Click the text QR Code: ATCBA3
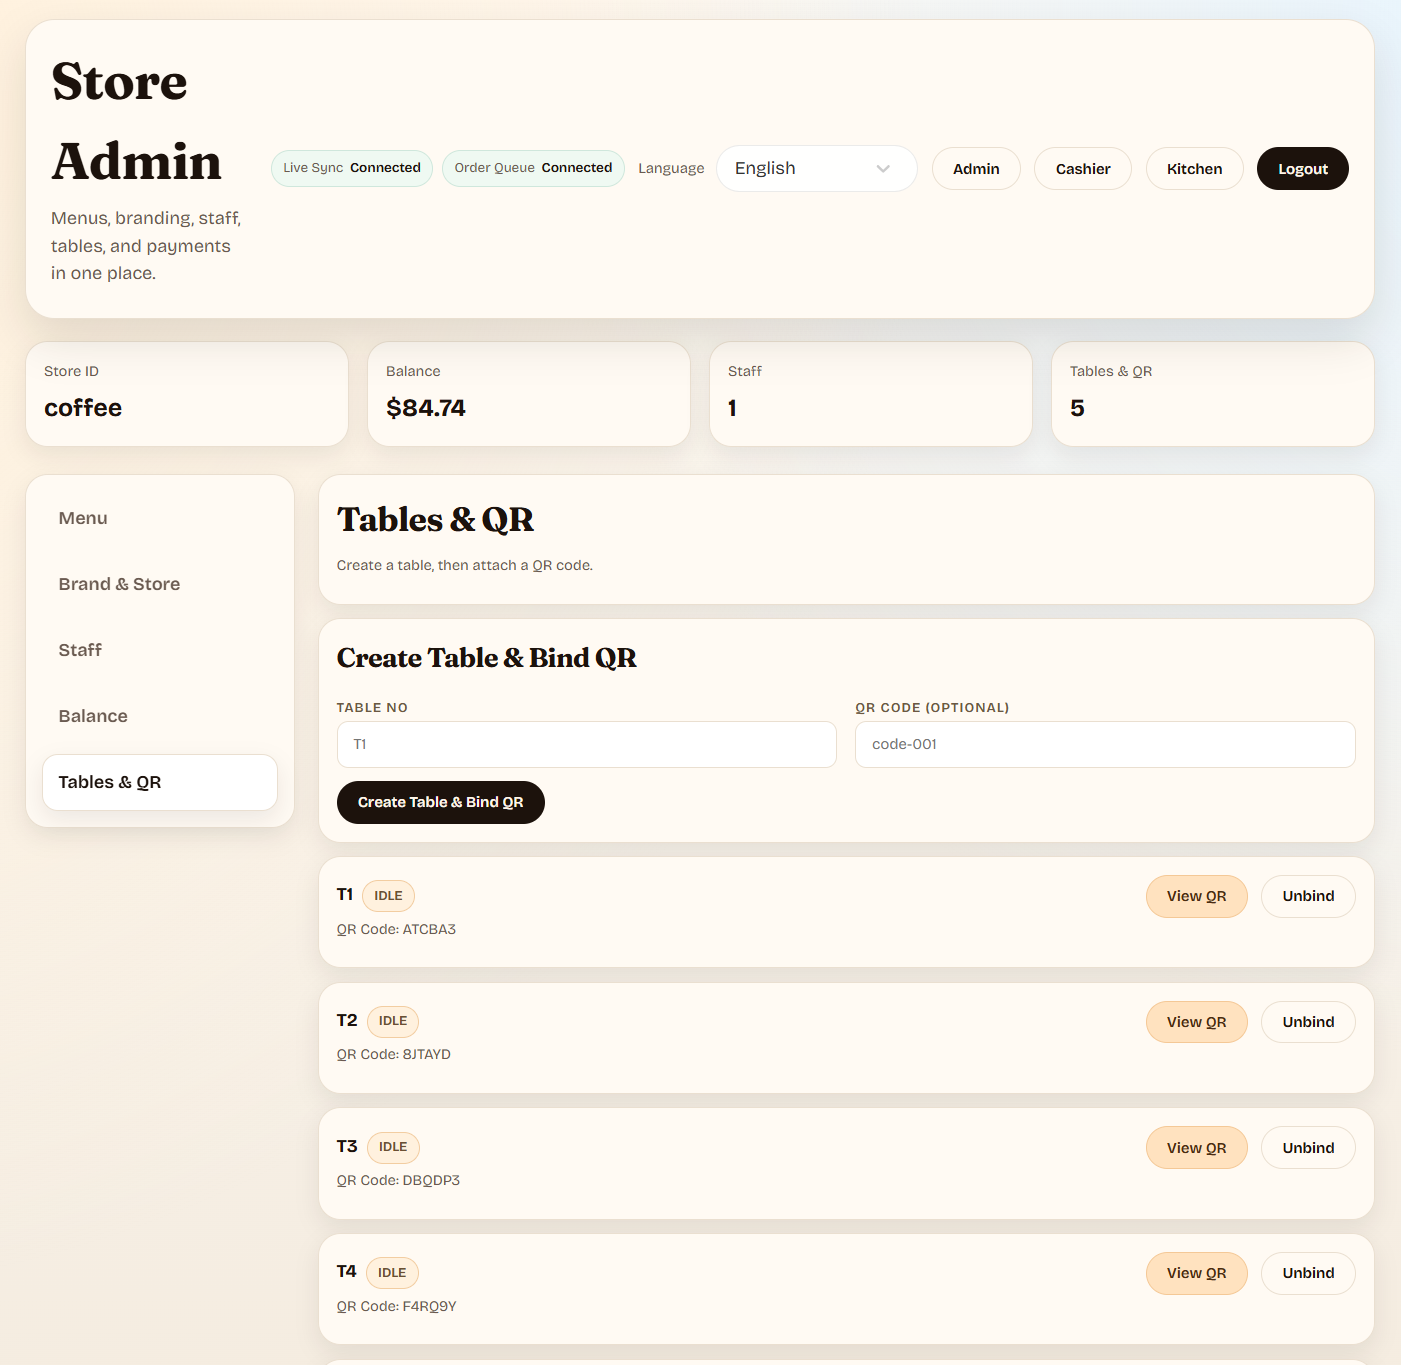Viewport: 1401px width, 1365px height. (x=396, y=929)
